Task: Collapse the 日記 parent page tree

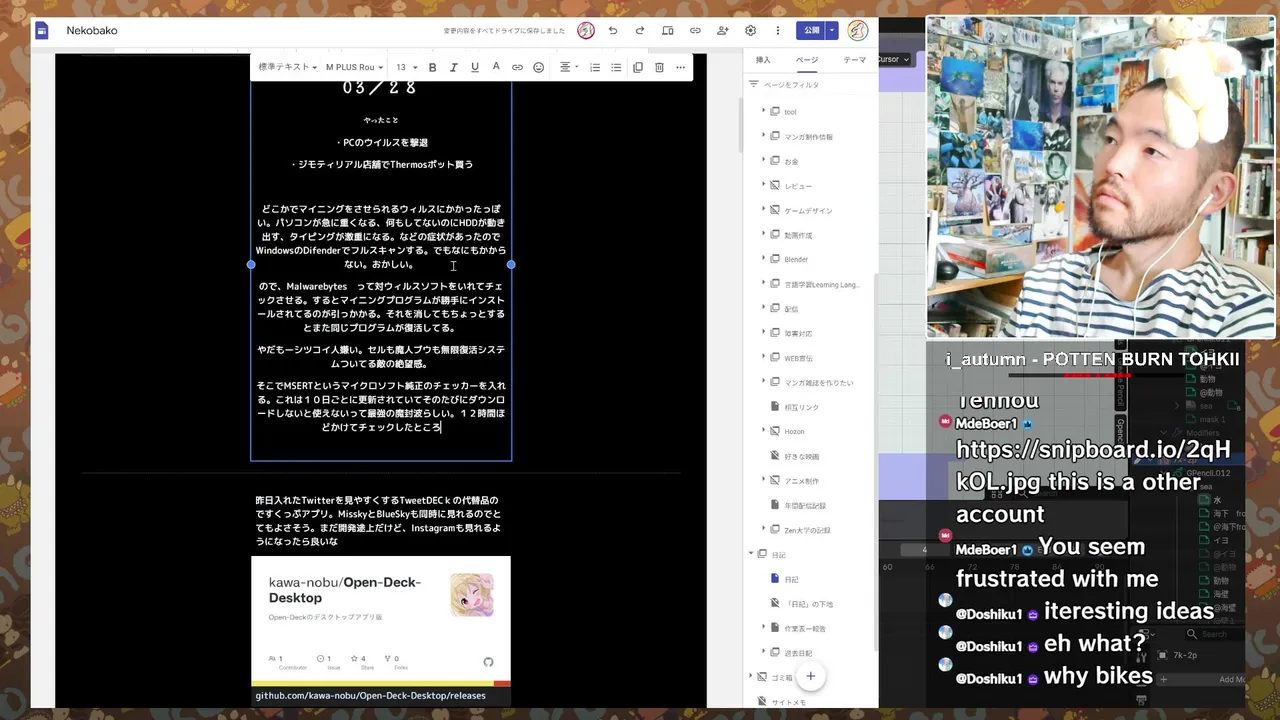Action: tap(751, 554)
